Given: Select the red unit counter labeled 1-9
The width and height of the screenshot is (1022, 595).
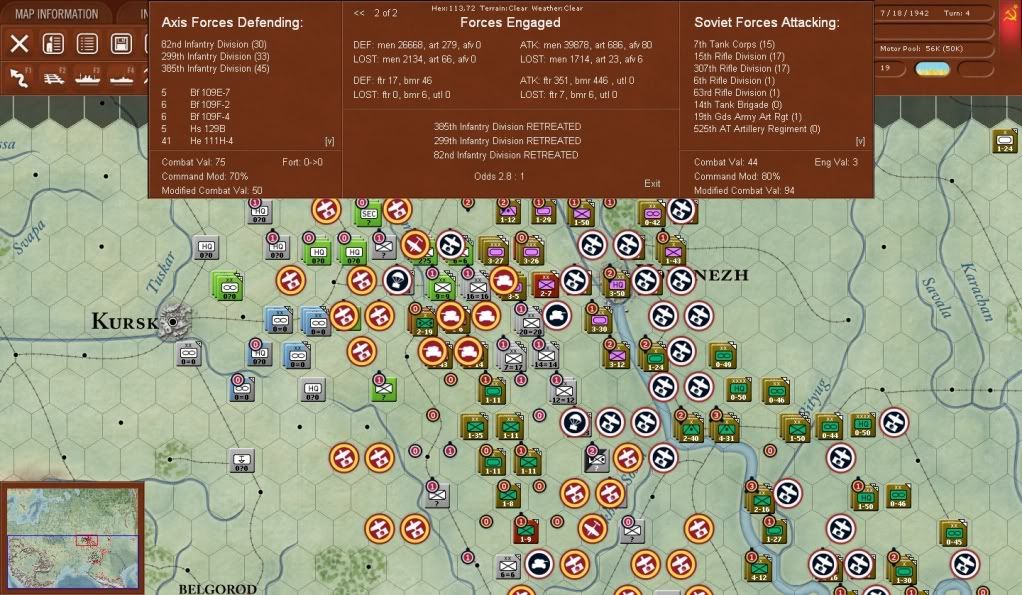Looking at the screenshot, I should [525, 531].
